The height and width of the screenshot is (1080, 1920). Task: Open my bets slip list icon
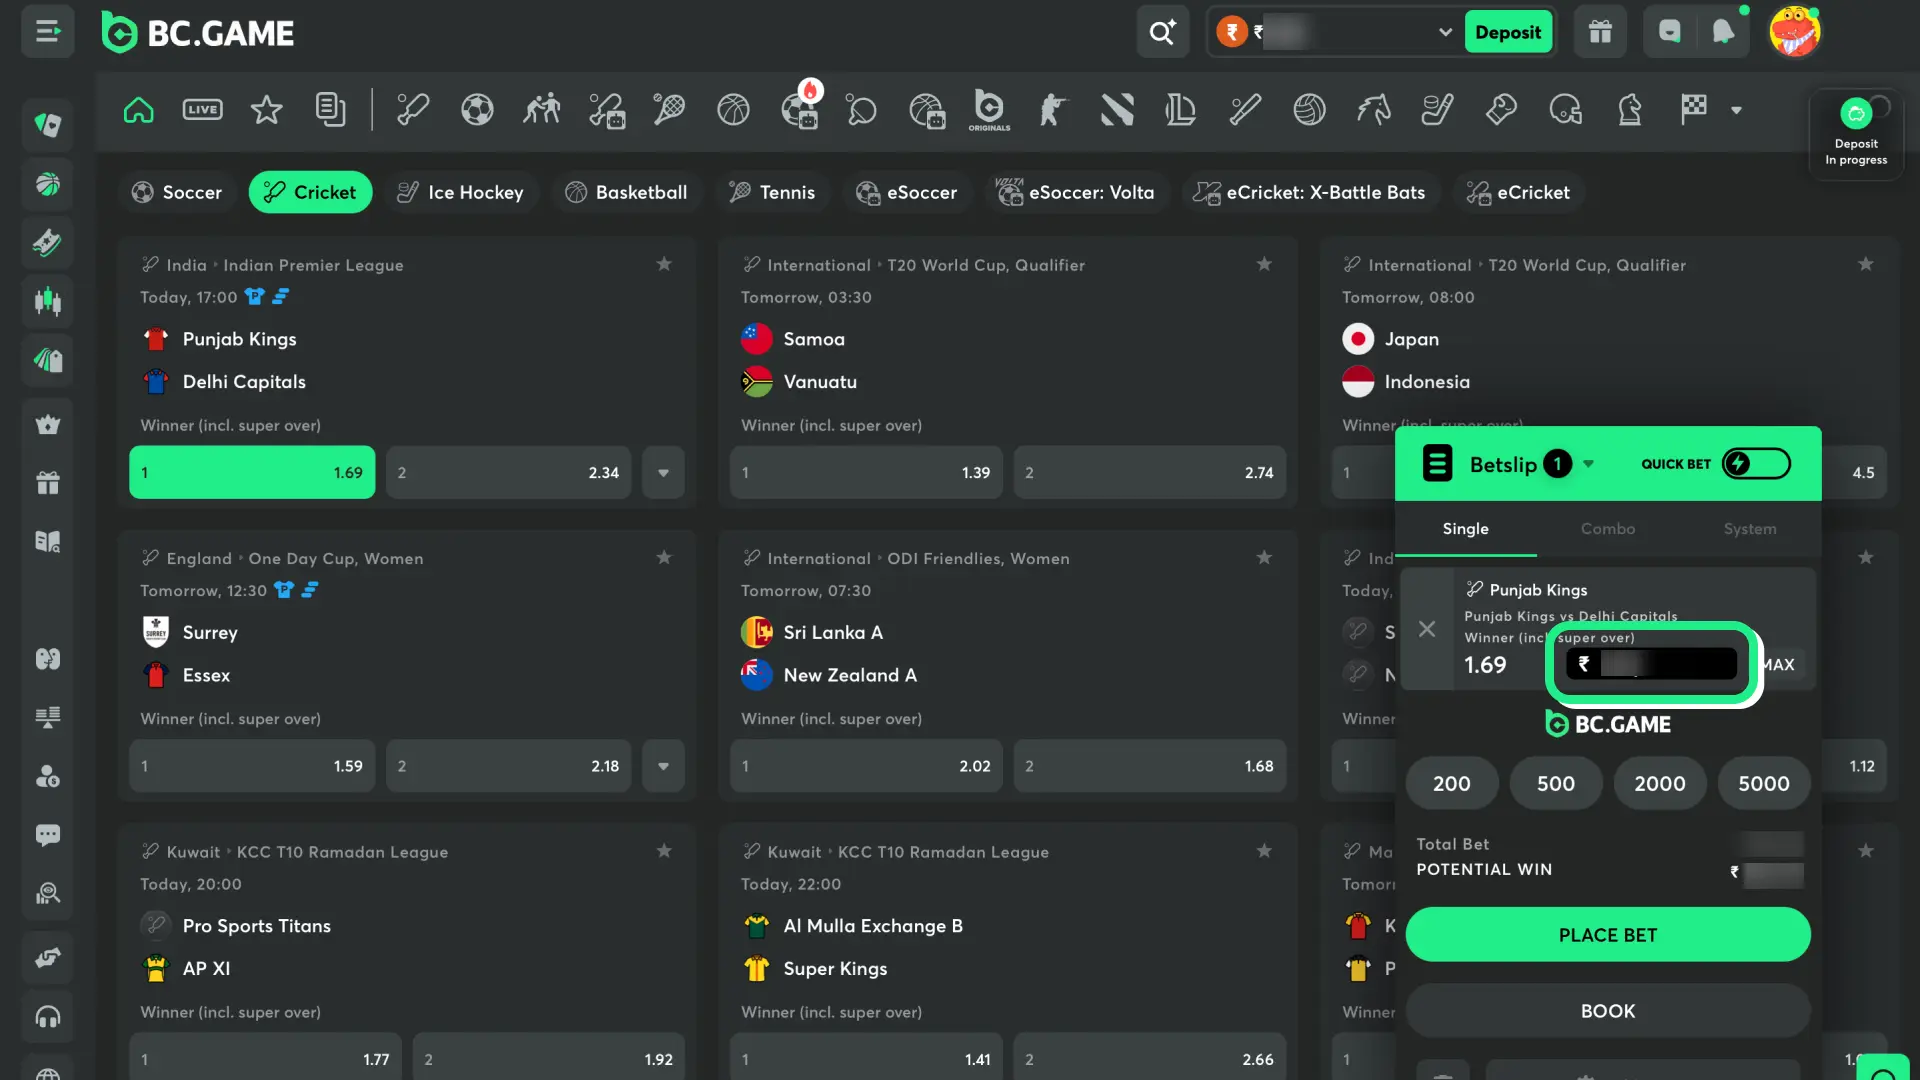pyautogui.click(x=330, y=109)
